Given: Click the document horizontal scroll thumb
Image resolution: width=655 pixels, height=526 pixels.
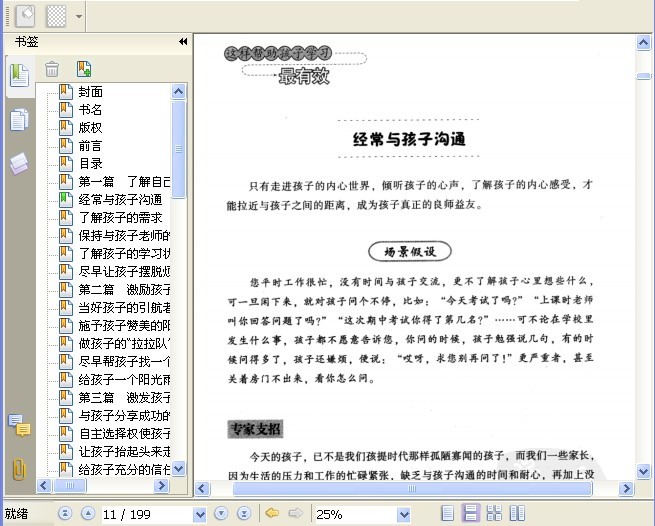Looking at the screenshot, I should [x=412, y=488].
